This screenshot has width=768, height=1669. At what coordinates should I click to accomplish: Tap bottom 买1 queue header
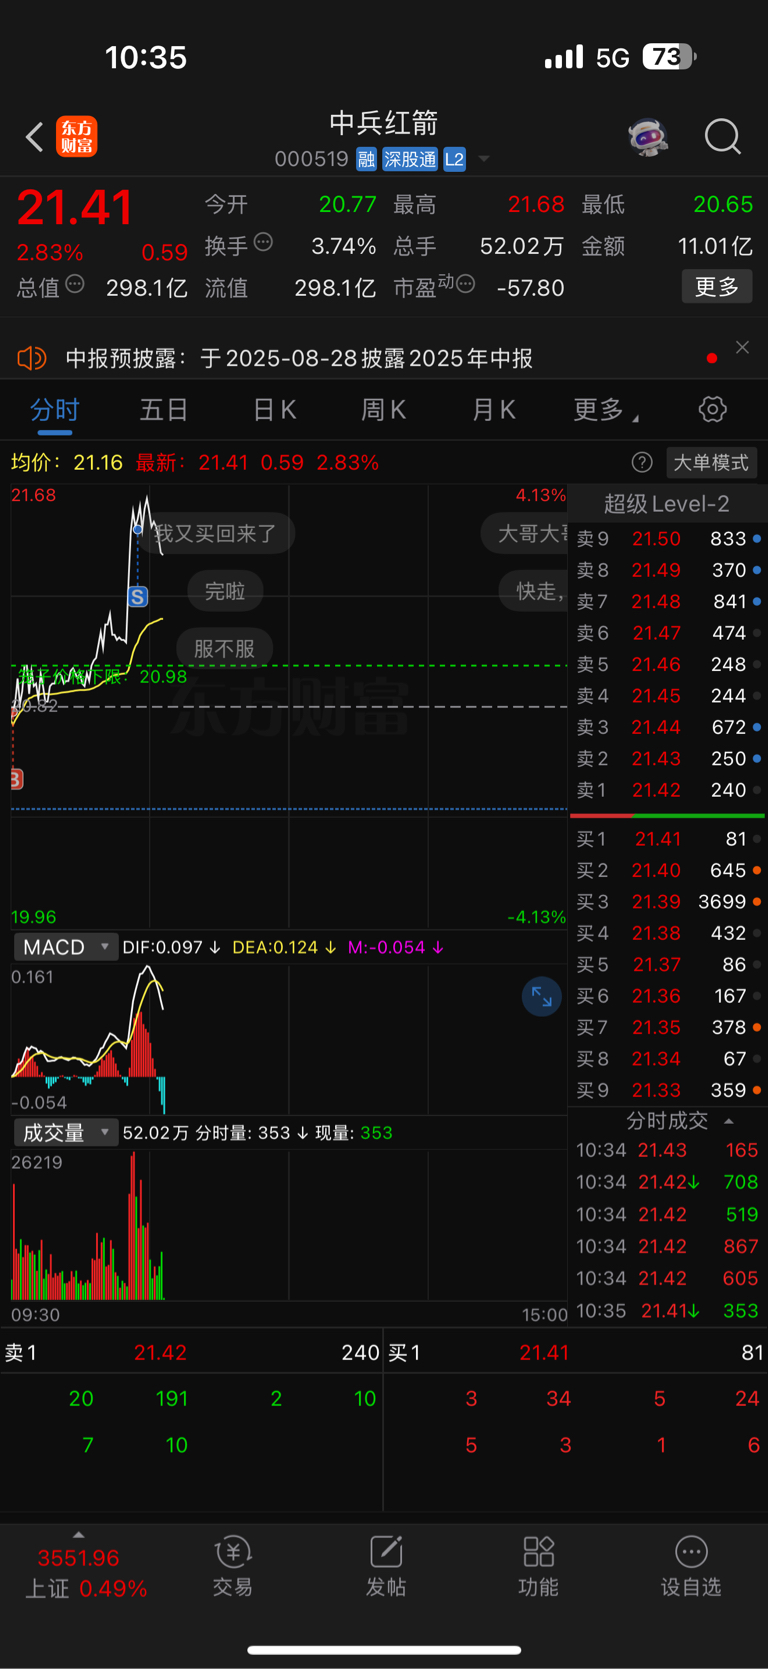tap(576, 1353)
